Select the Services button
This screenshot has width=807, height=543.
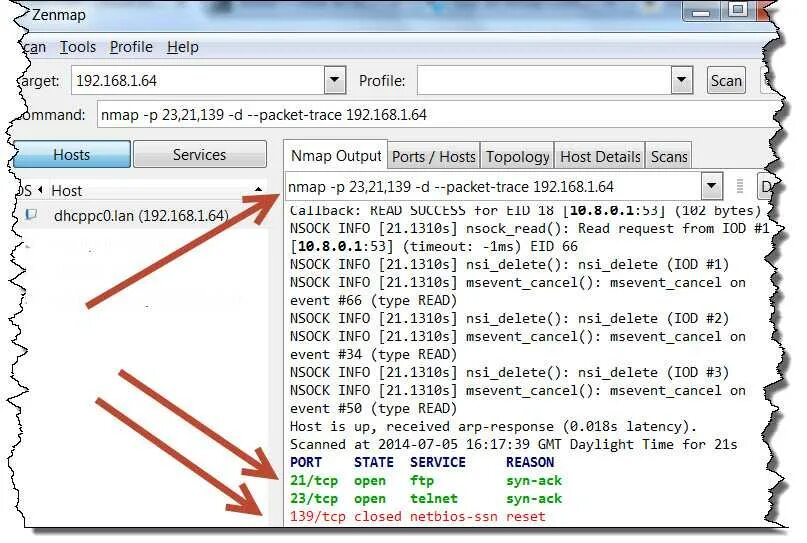200,154
